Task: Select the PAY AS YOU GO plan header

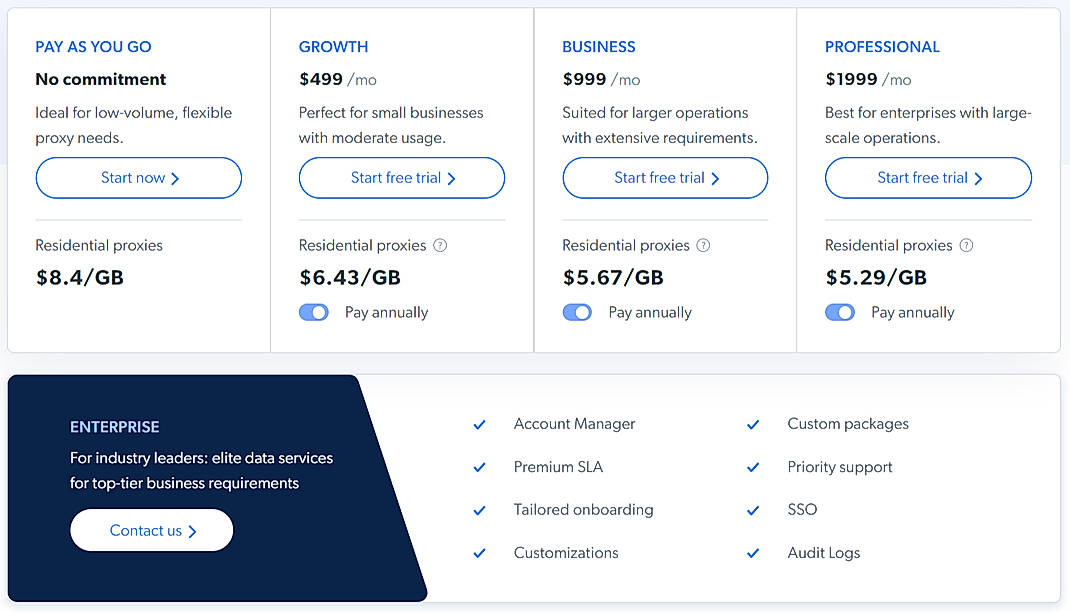Action: [x=93, y=46]
